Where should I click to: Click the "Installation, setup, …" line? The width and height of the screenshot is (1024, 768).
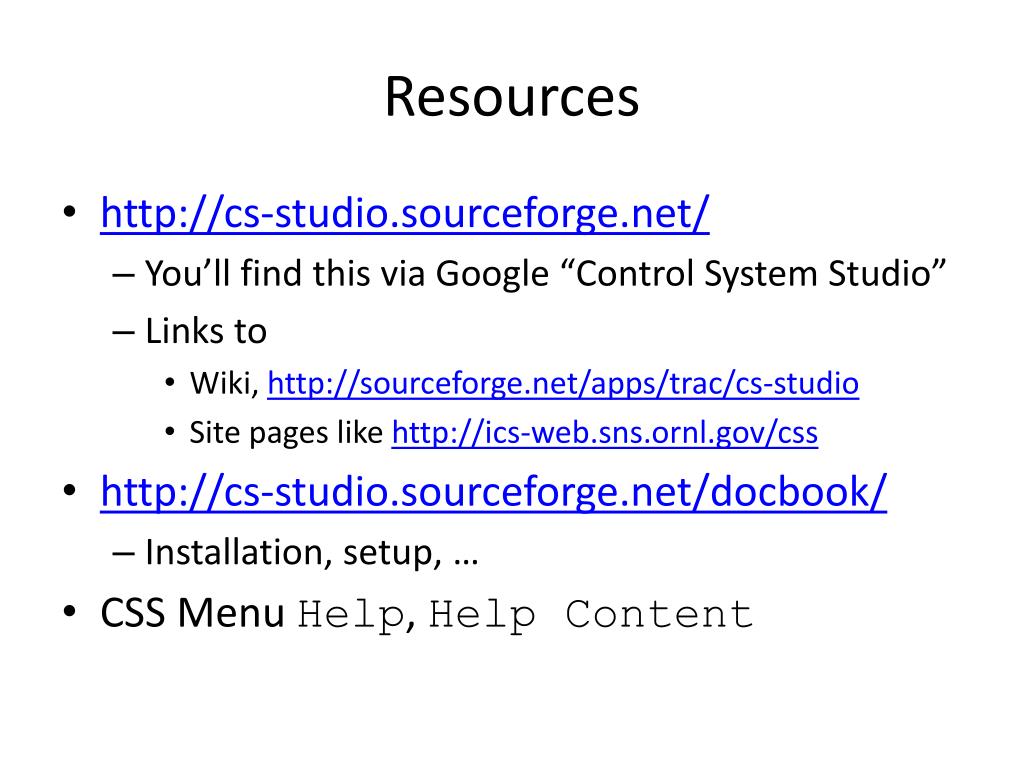point(312,552)
